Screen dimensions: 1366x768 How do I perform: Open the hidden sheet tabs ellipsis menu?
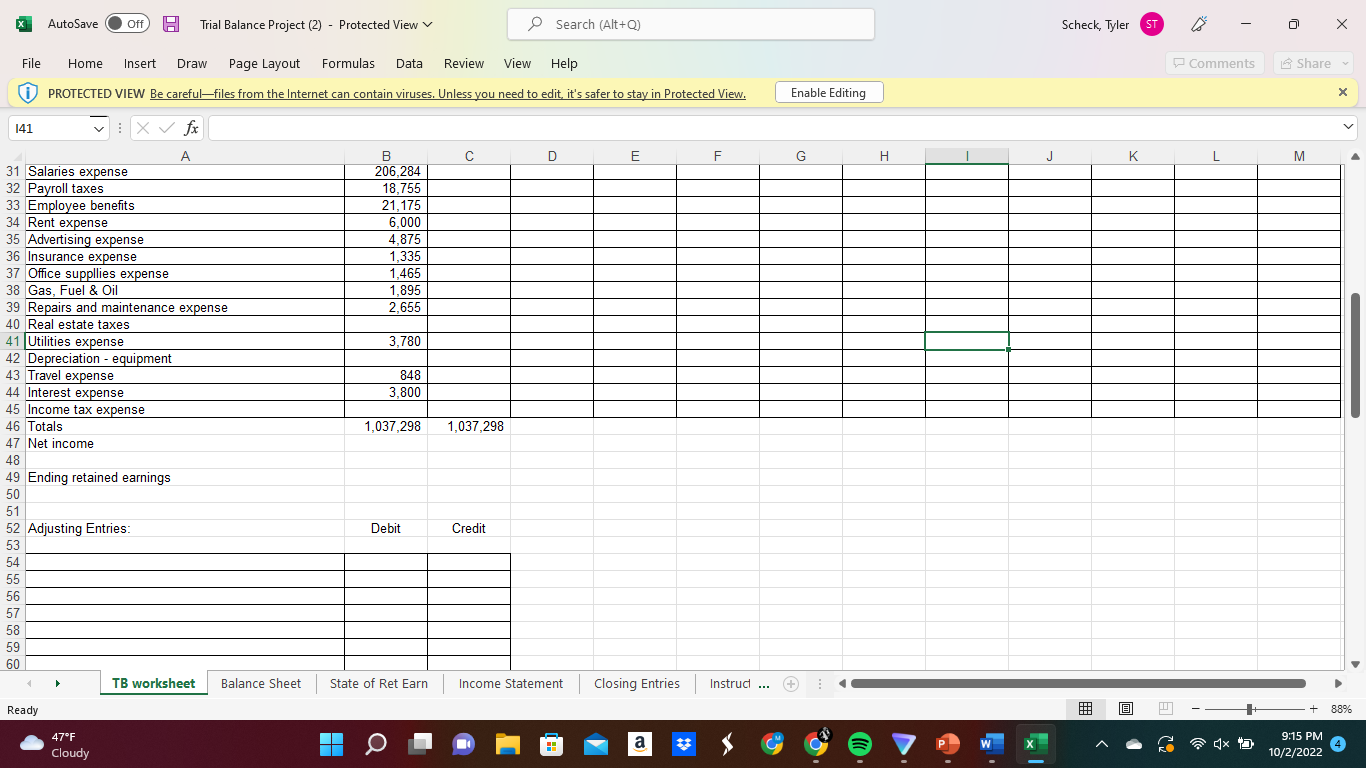[x=763, y=684]
